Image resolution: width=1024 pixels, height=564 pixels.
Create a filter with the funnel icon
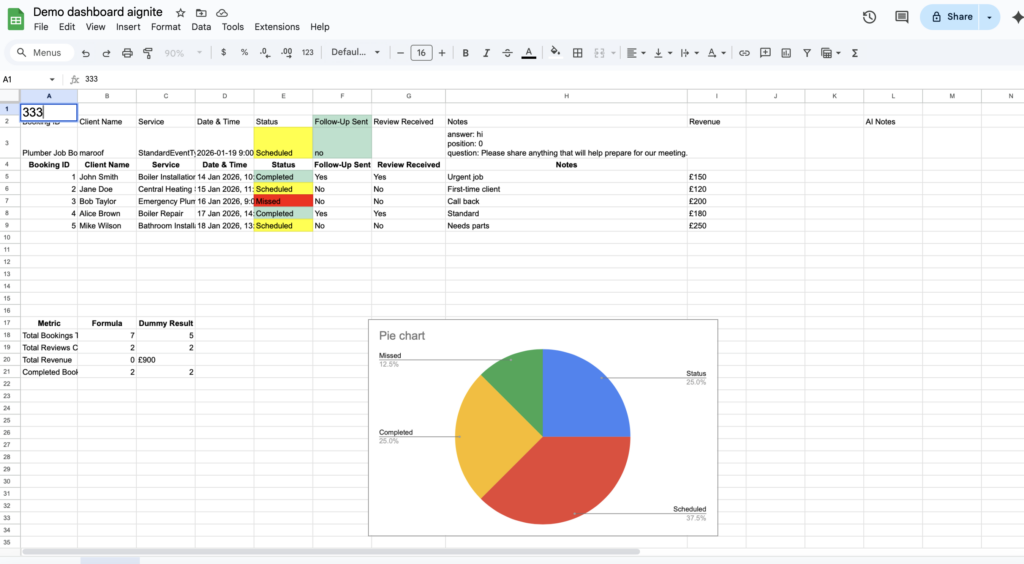(x=808, y=53)
